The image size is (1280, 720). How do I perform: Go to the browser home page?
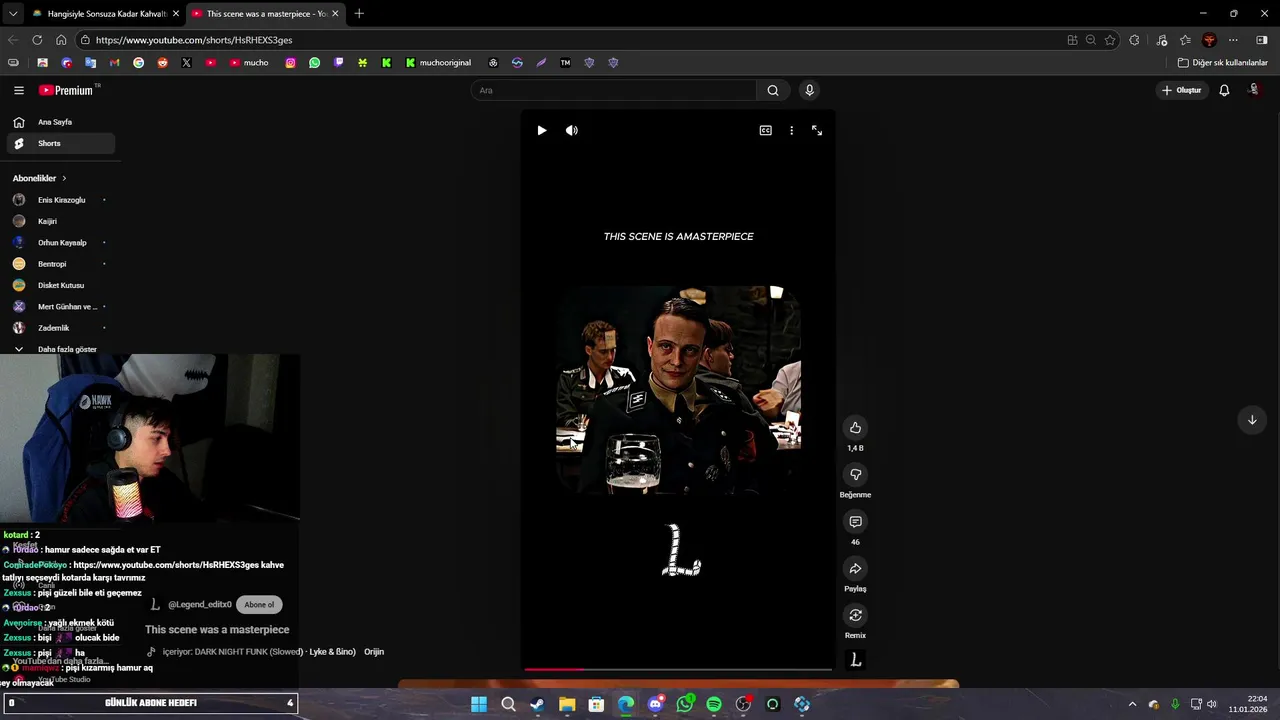click(61, 40)
